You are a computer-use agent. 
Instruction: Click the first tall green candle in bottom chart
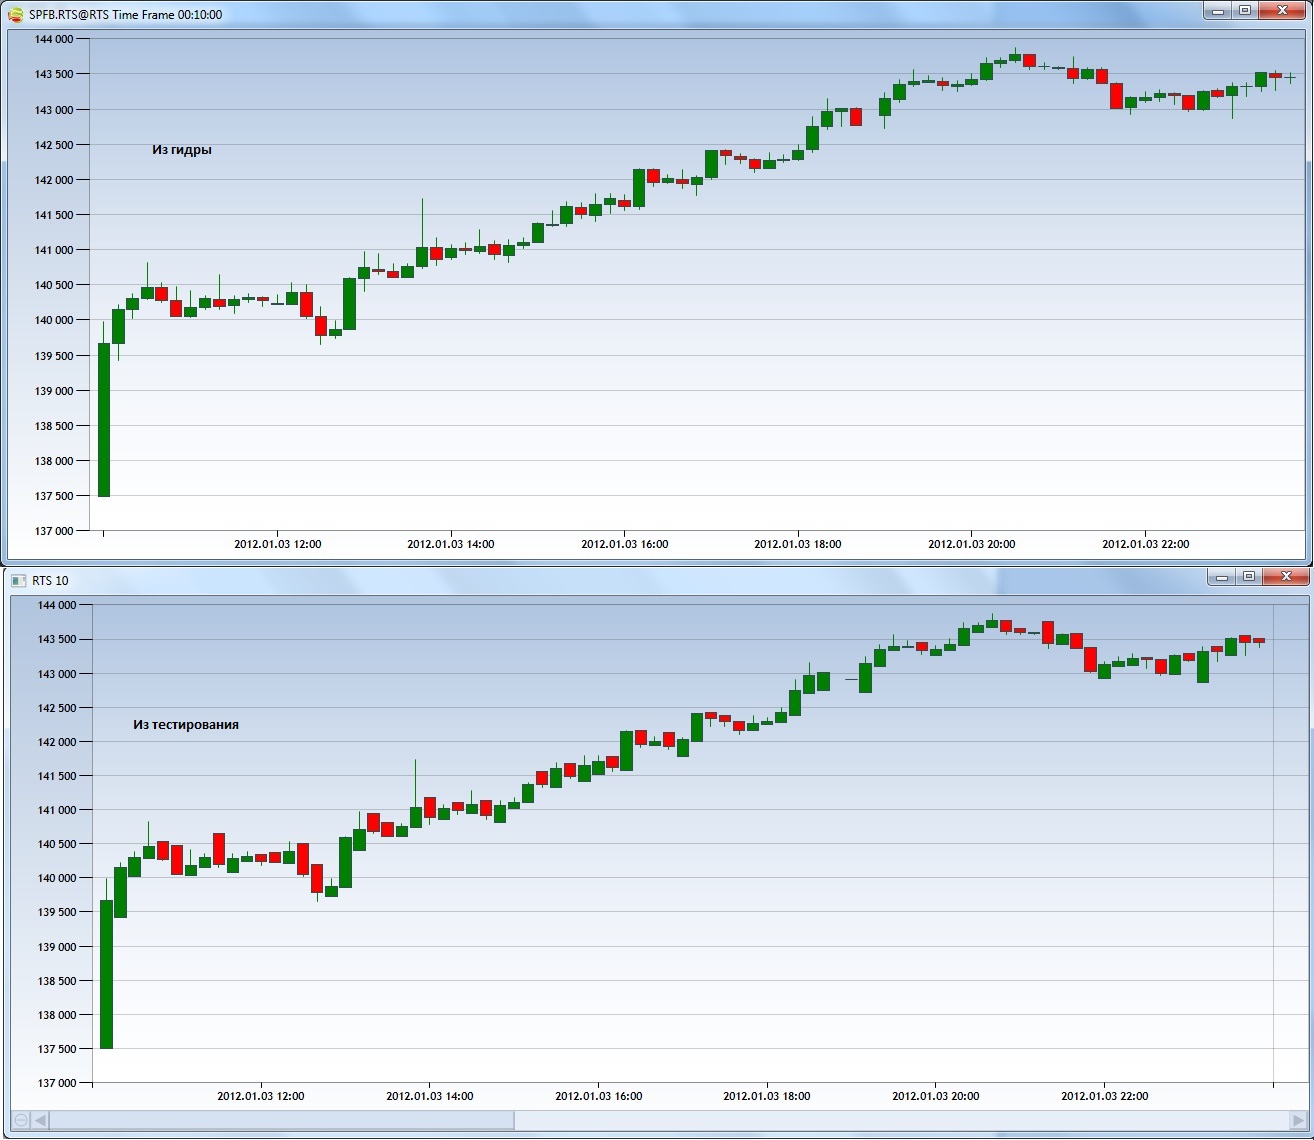coord(106,974)
